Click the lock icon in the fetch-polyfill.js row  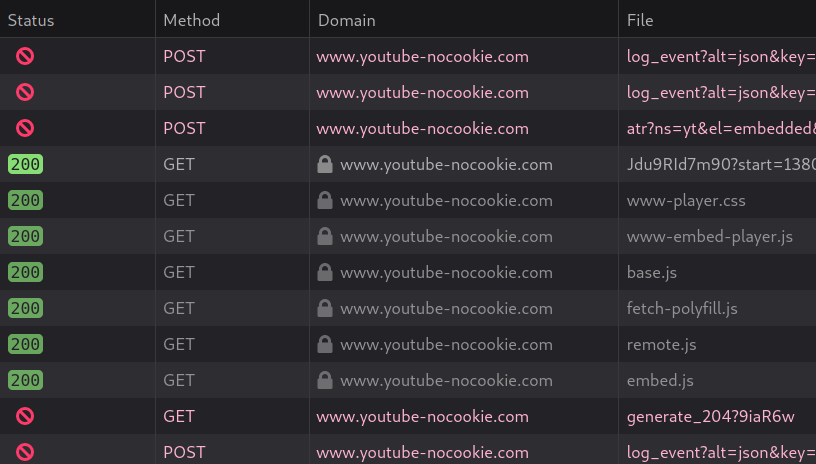tap(325, 308)
